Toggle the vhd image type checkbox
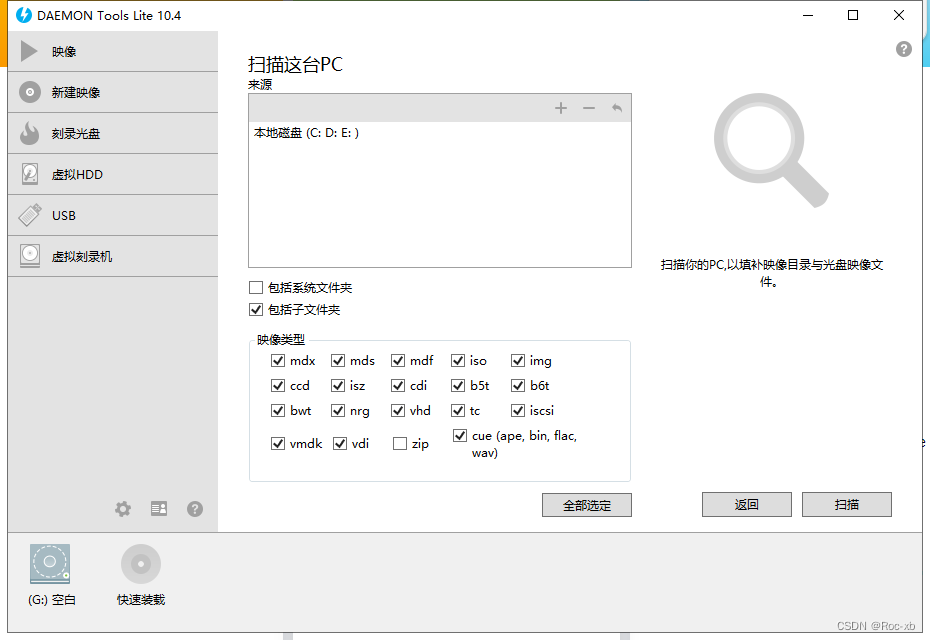Image resolution: width=930 pixels, height=640 pixels. [x=397, y=410]
